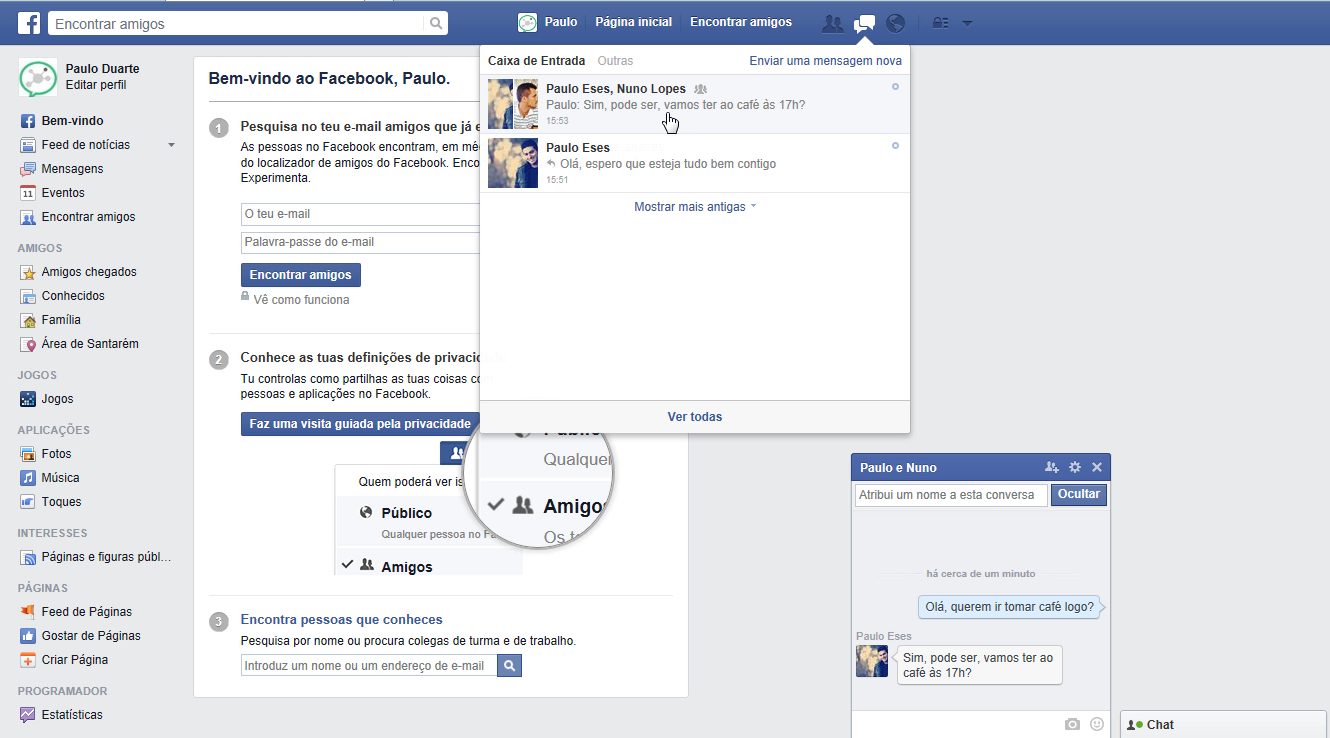The width and height of the screenshot is (1330, 738).
Task: Open Área de Santarém list
Action: [x=90, y=344]
